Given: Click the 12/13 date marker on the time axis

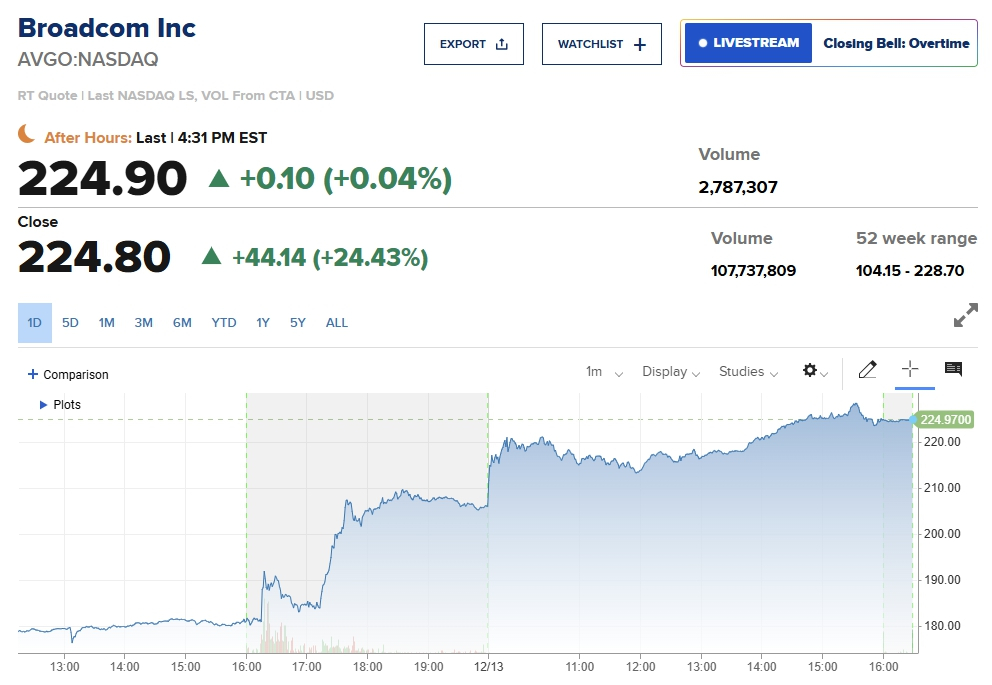Looking at the screenshot, I should click(x=488, y=666).
